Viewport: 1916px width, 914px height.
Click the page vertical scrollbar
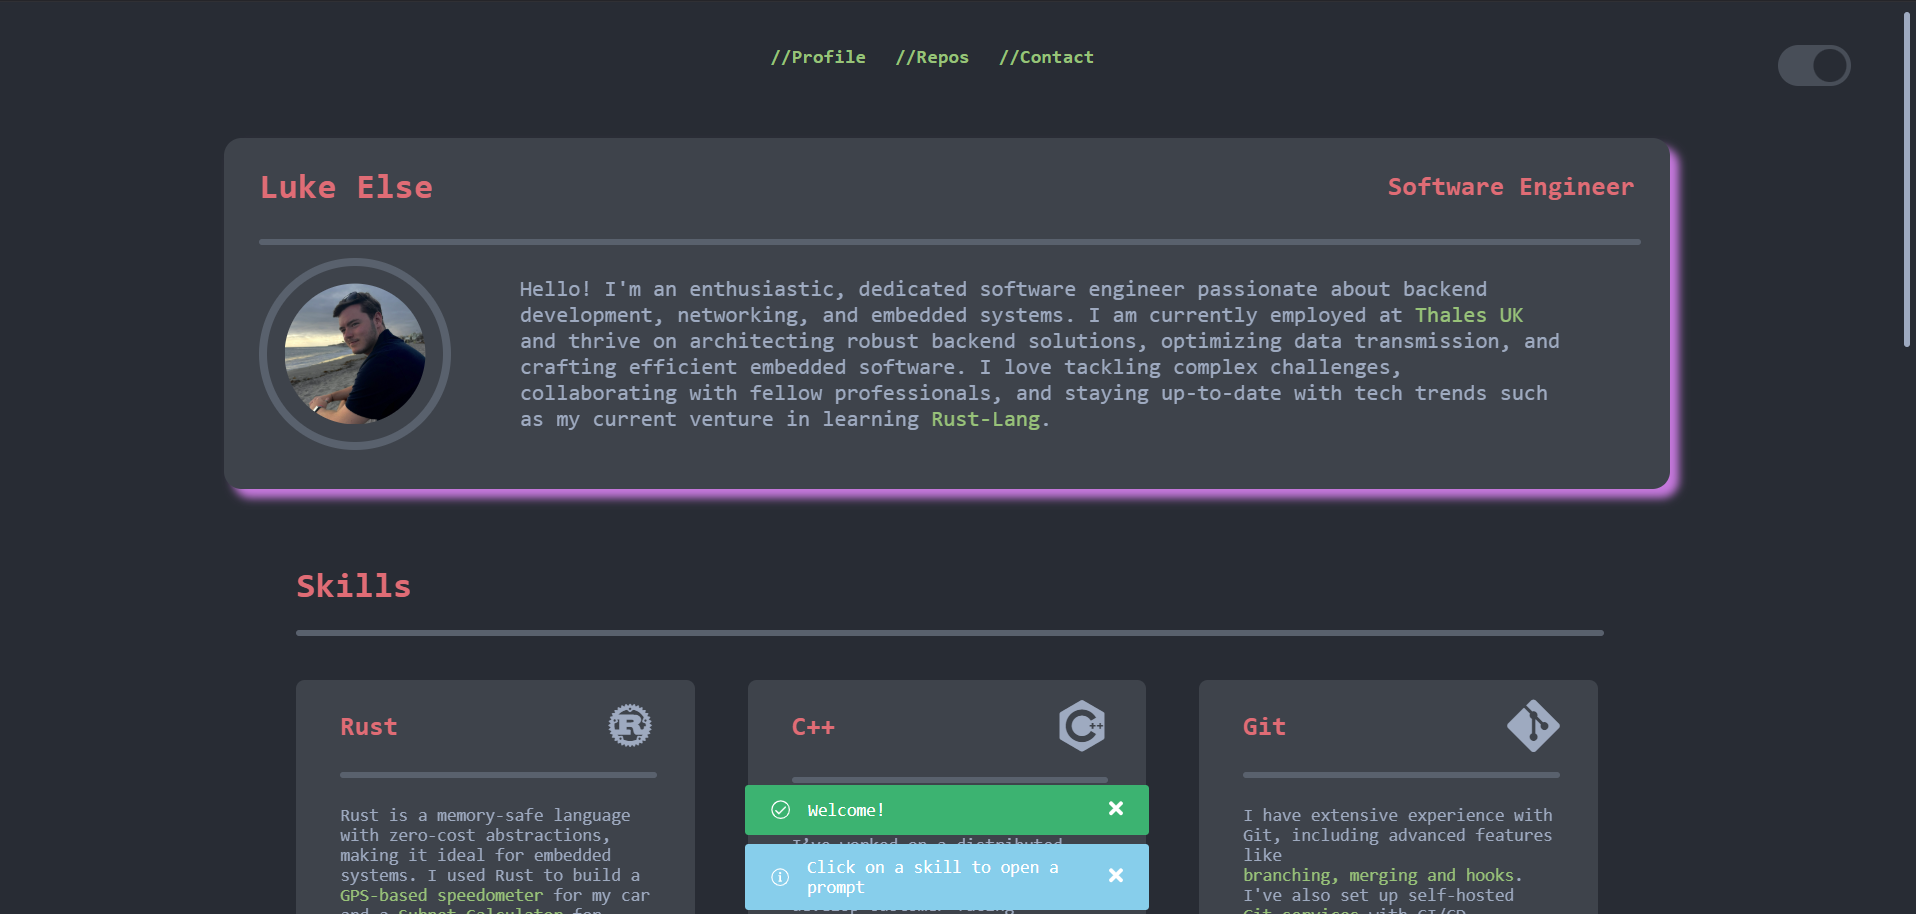[x=1907, y=180]
